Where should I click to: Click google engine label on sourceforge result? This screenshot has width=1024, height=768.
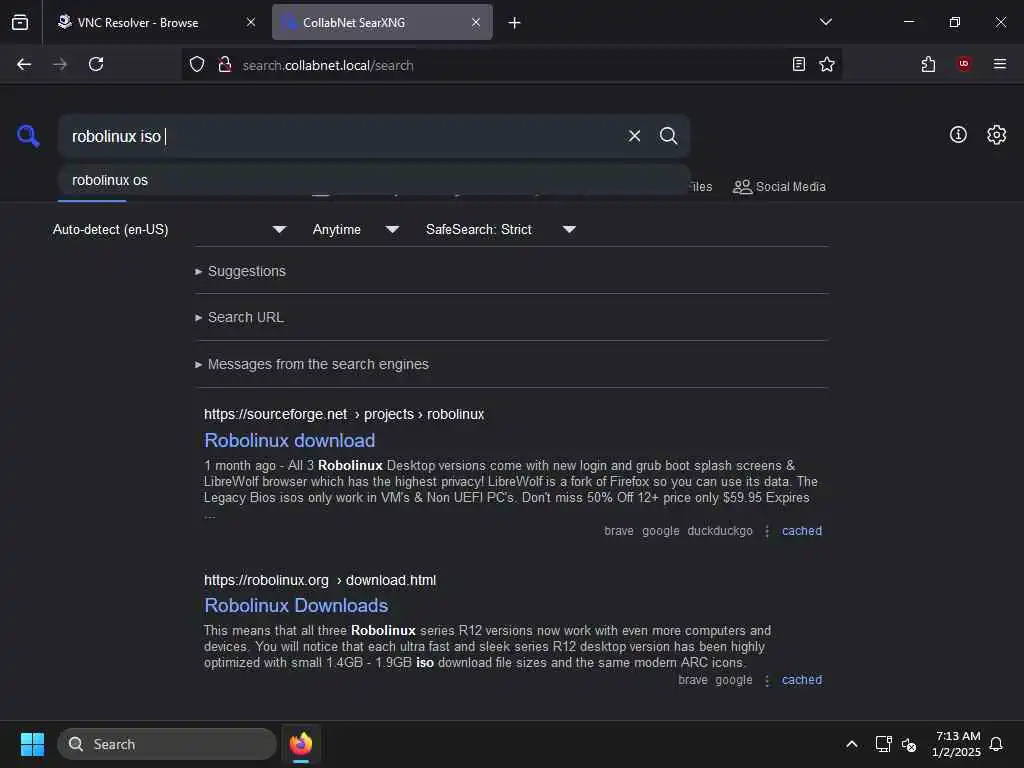click(x=660, y=531)
